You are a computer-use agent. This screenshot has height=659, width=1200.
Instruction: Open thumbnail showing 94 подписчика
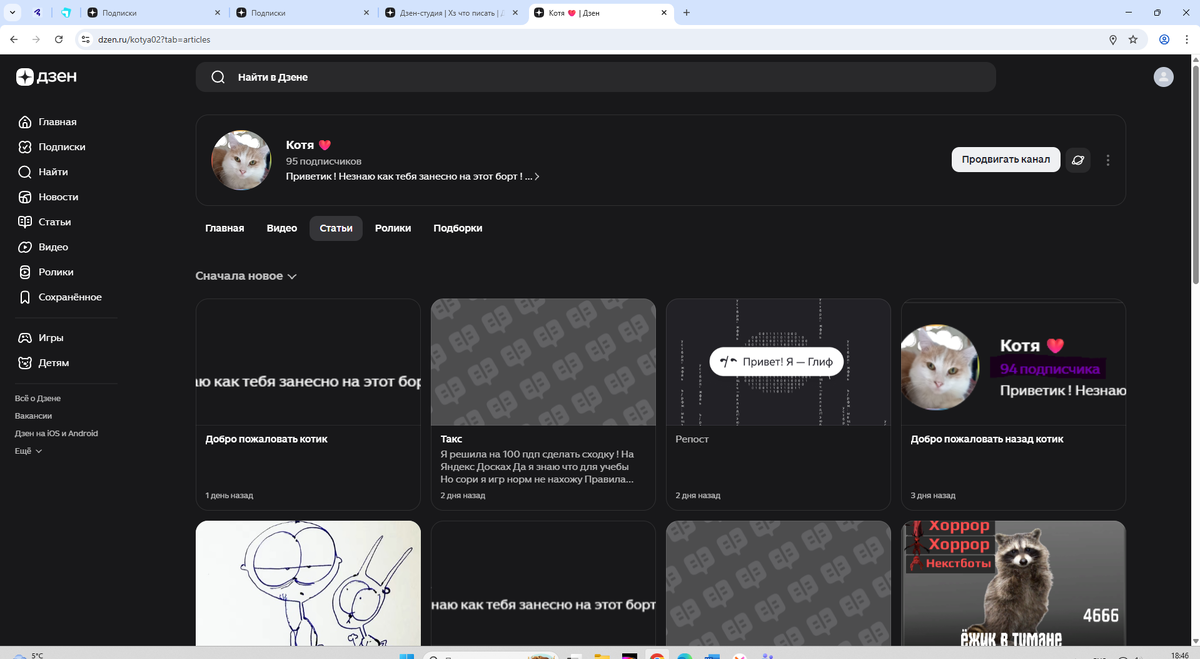click(1013, 362)
